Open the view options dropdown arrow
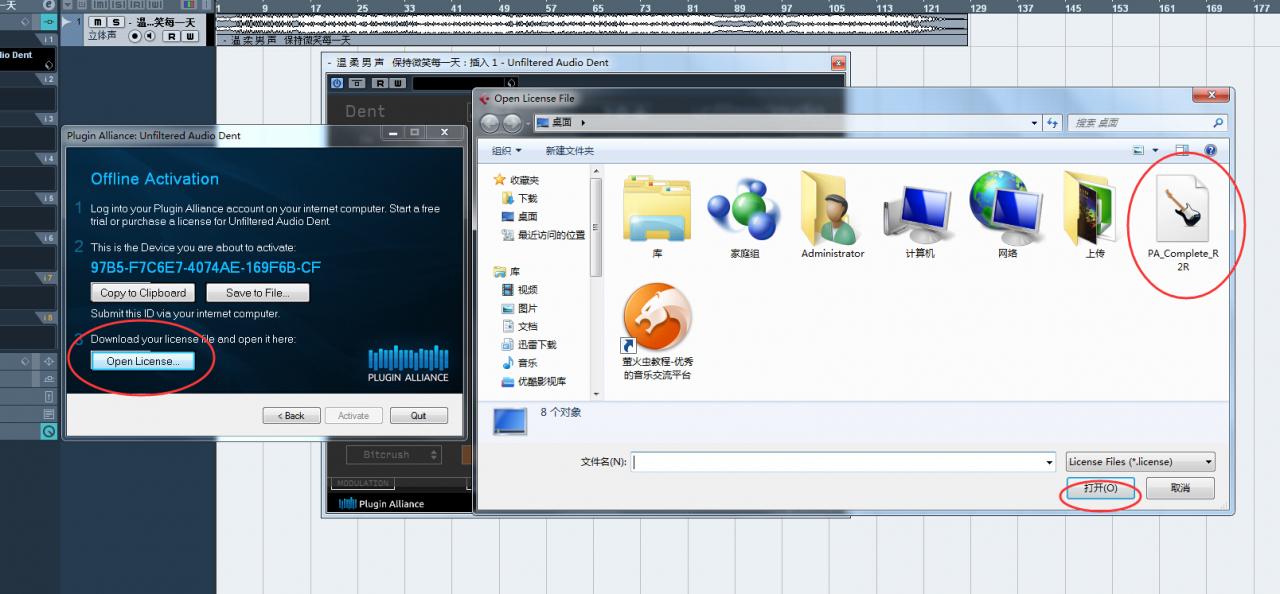1280x594 pixels. 1155,150
